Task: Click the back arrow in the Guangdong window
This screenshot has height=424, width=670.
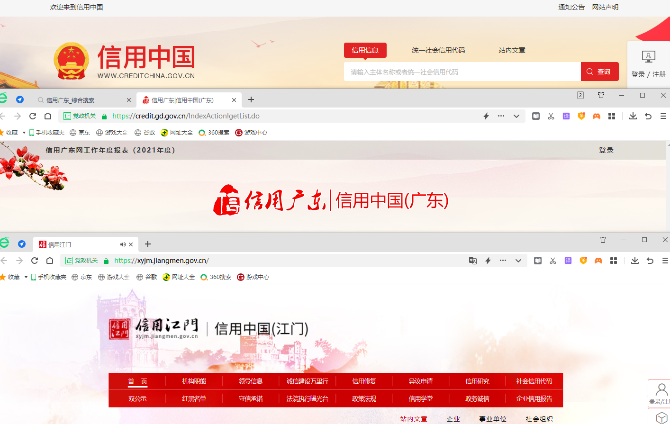Action: pyautogui.click(x=3, y=116)
